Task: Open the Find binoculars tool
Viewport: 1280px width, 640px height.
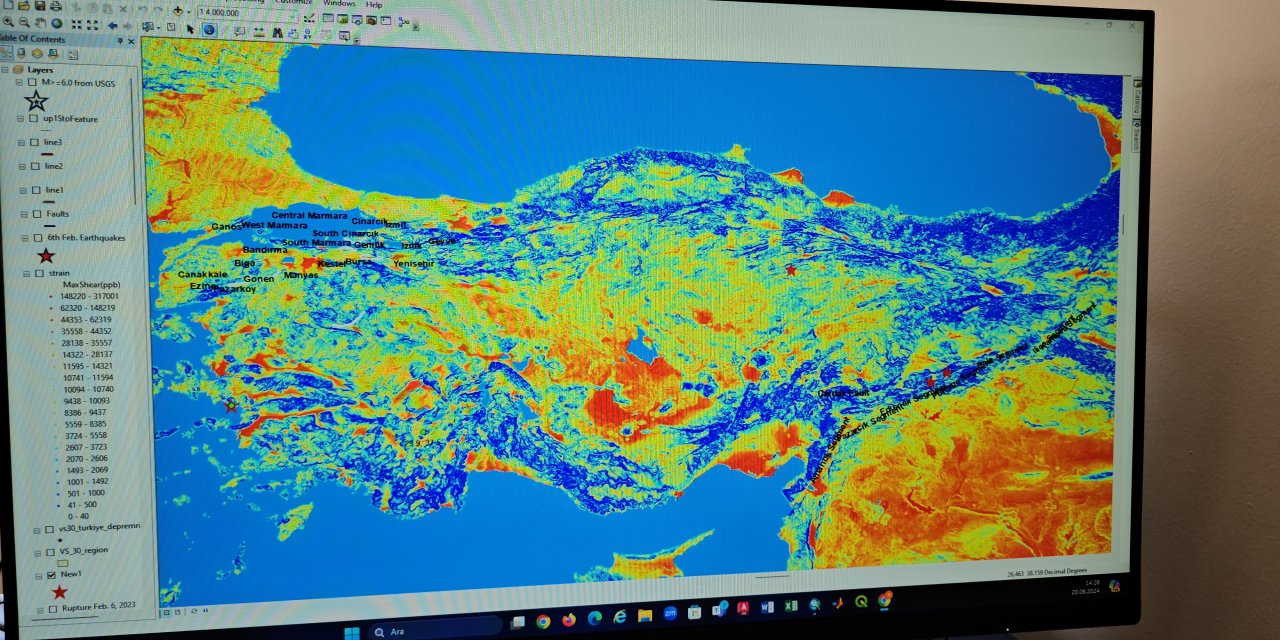Action: coord(275,32)
